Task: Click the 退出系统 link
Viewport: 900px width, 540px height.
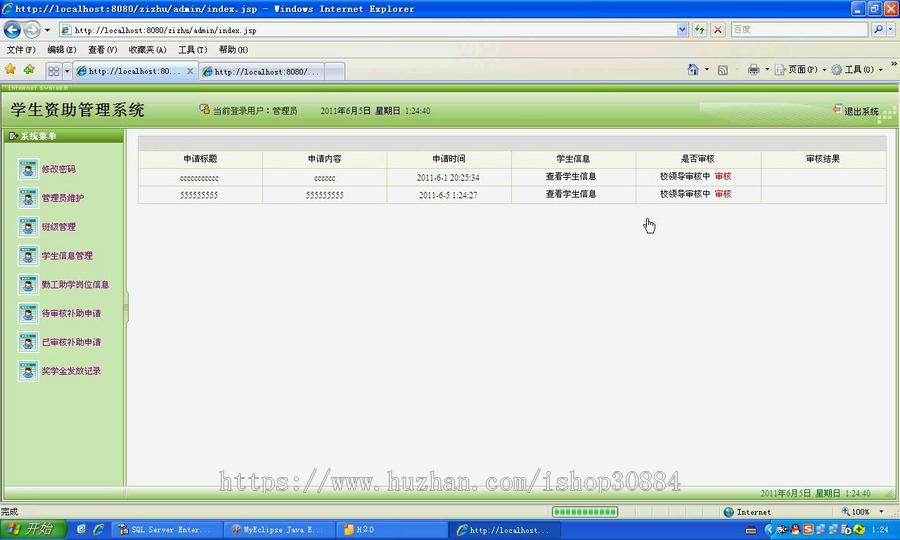Action: (x=861, y=111)
